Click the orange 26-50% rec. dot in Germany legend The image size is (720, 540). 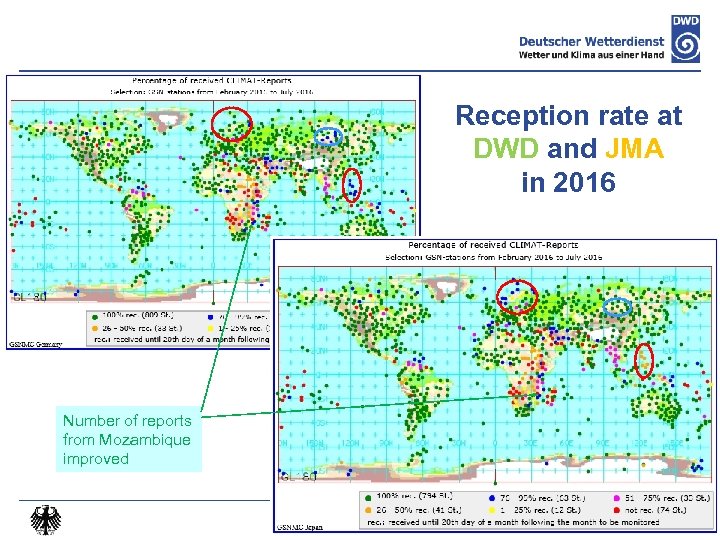click(95, 328)
